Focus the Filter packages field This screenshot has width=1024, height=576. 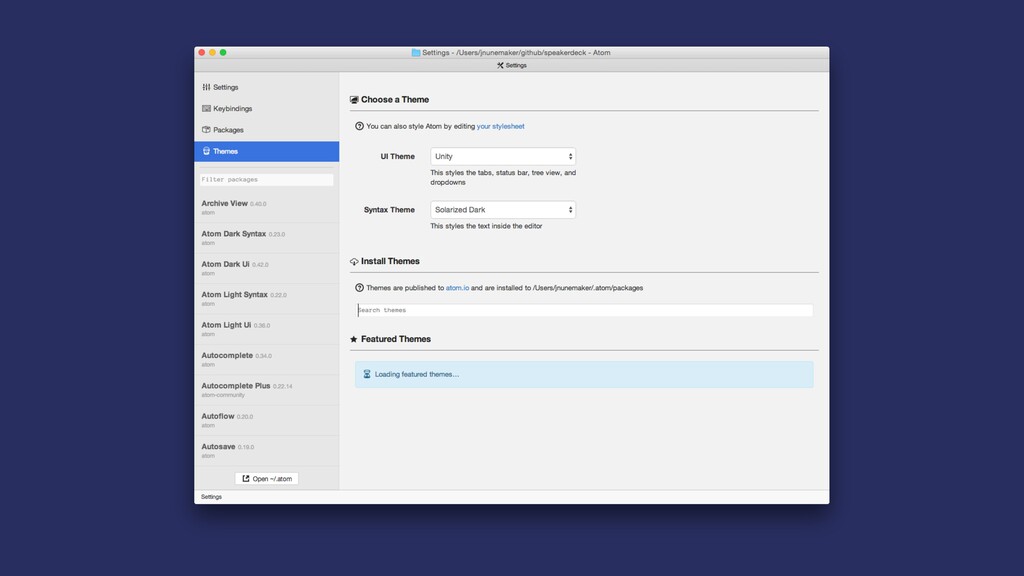[266, 180]
